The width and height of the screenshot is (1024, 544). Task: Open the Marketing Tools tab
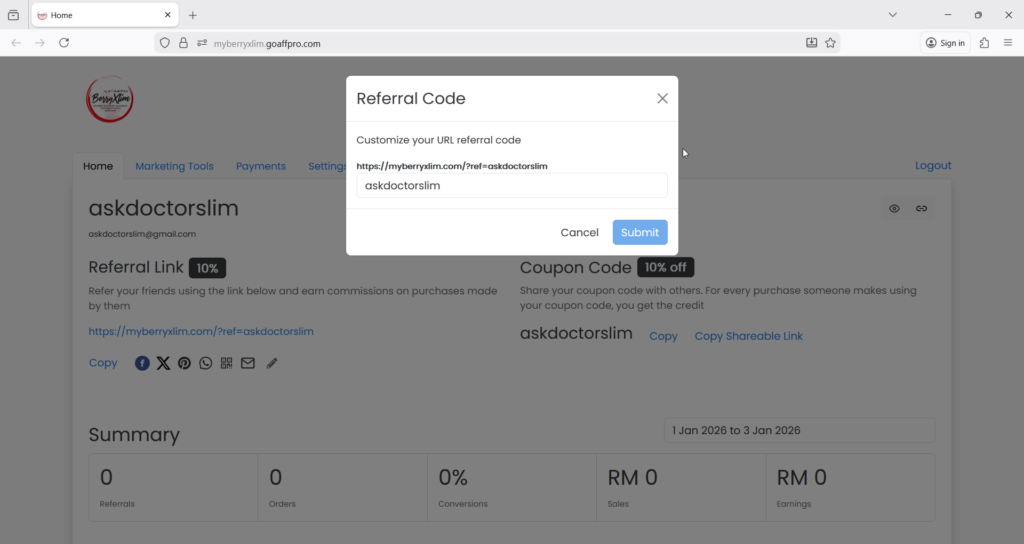coord(174,166)
